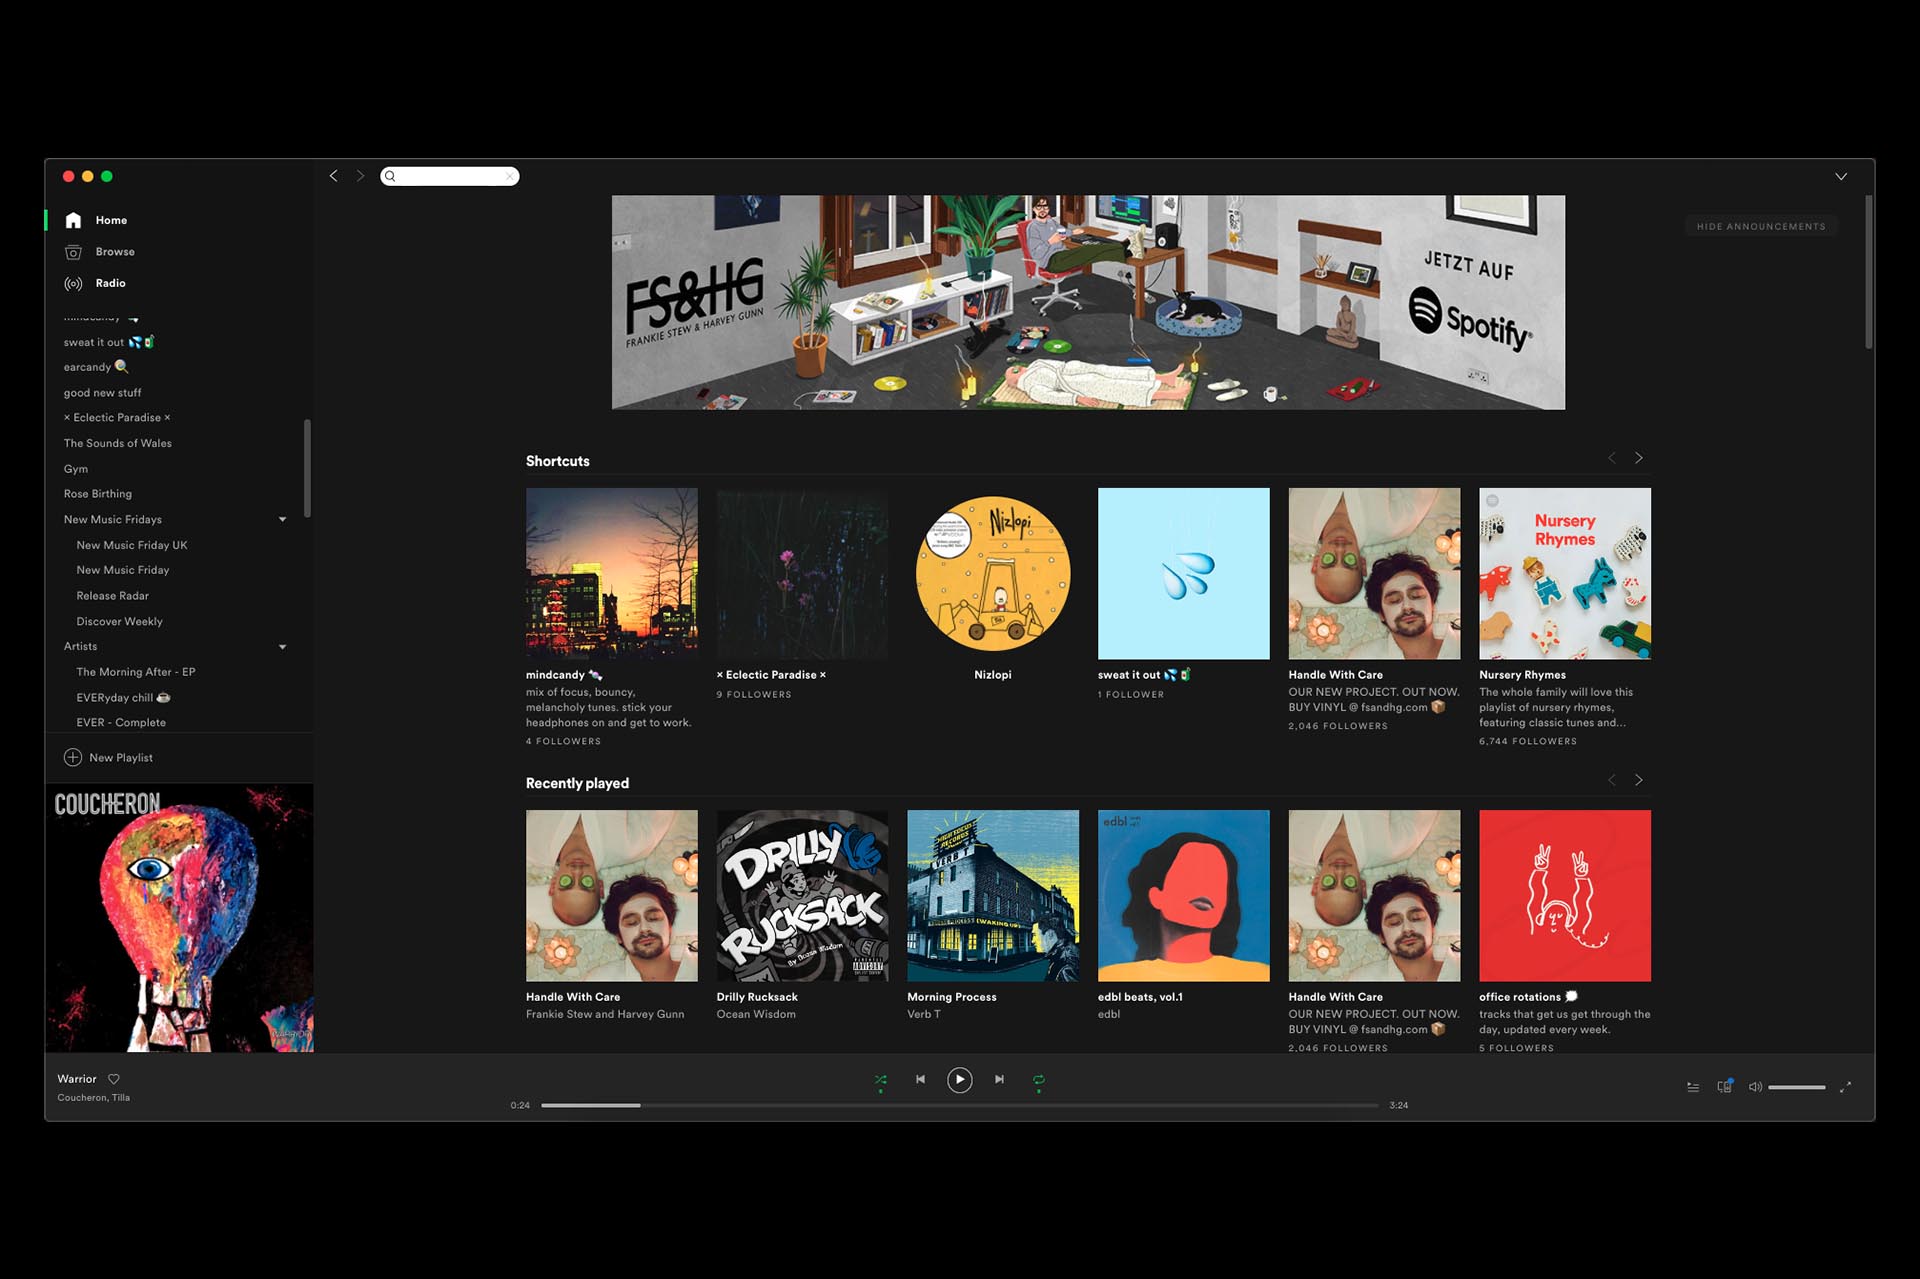This screenshot has height=1279, width=1920.
Task: Go forward with the right navigation arrow
Action: pos(360,176)
